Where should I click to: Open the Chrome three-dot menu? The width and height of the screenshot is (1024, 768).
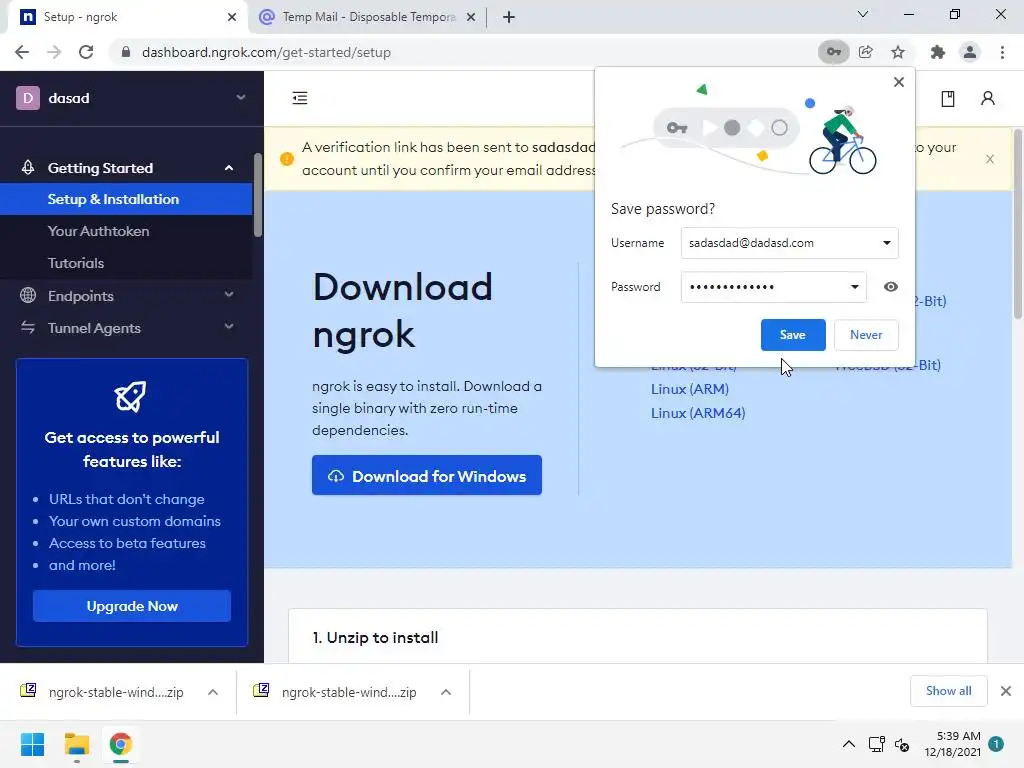pos(1002,52)
